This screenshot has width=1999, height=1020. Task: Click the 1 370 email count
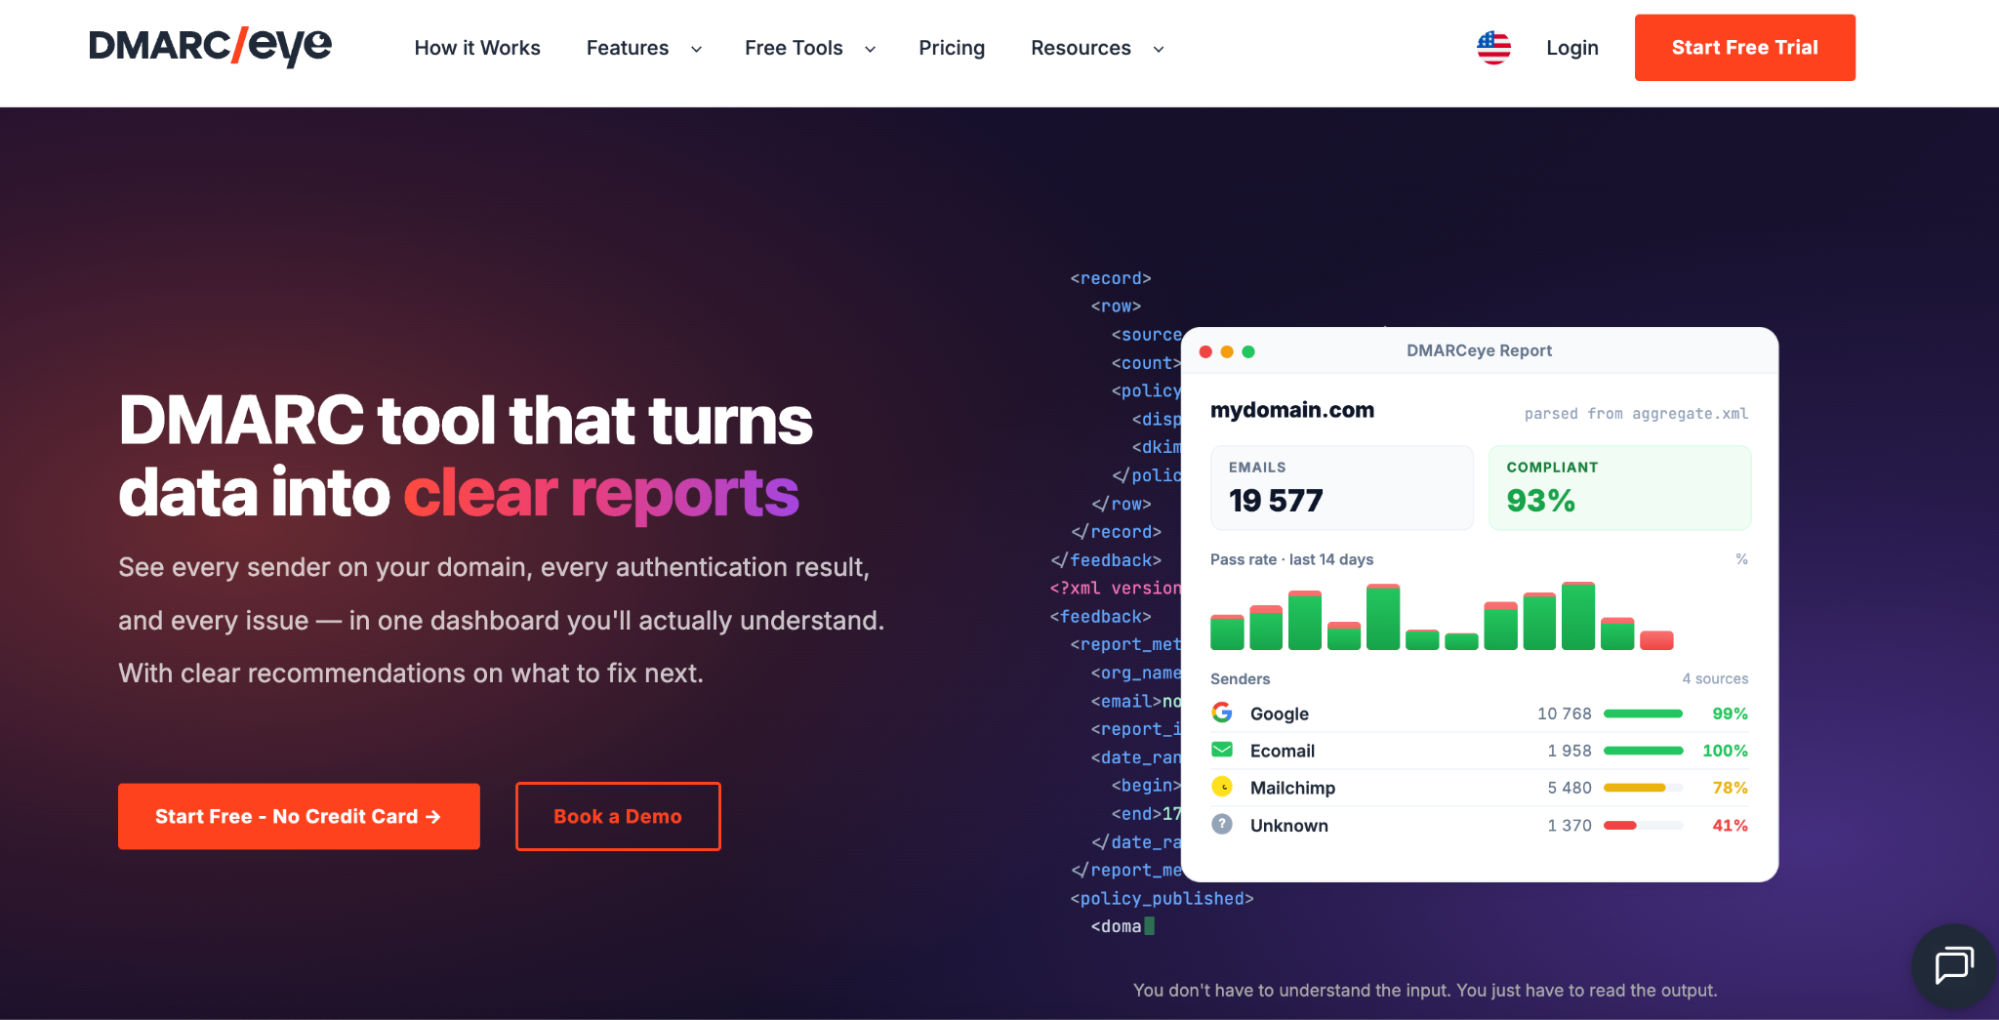[x=1569, y=825]
